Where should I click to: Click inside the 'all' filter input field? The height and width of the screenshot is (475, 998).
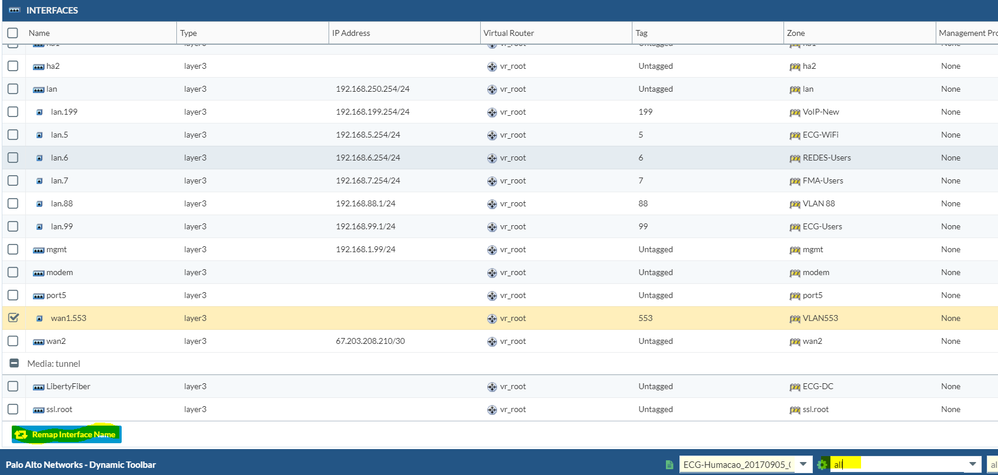tap(897, 465)
